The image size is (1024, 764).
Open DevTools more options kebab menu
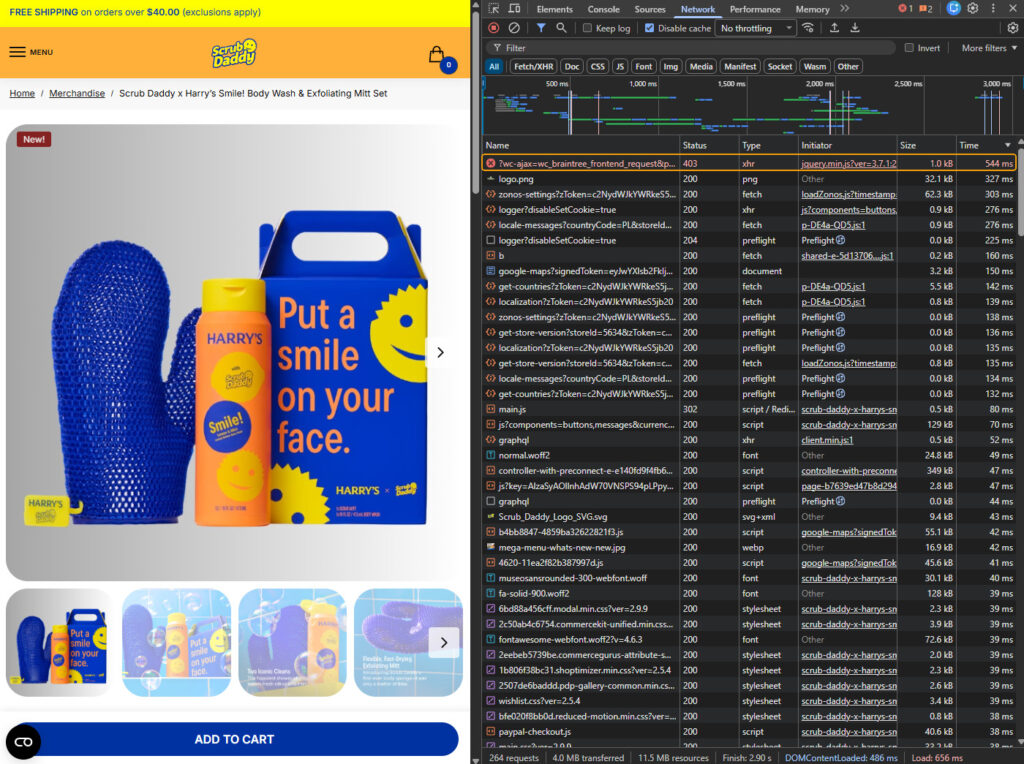(x=993, y=8)
